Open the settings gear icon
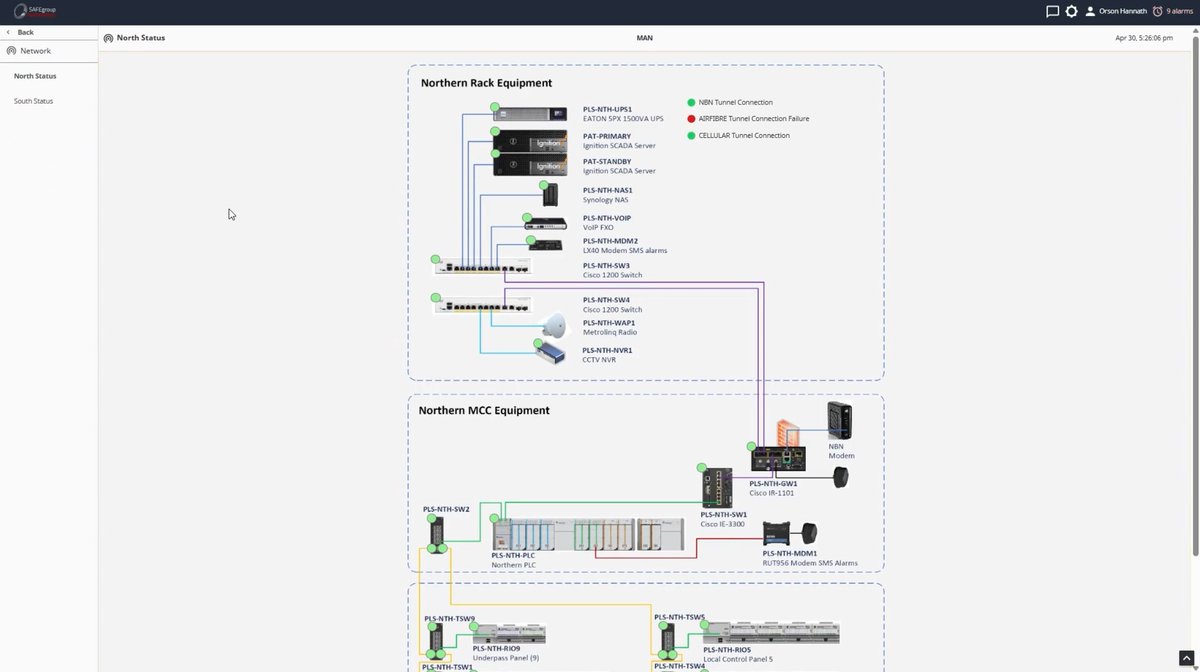The width and height of the screenshot is (1200, 672). click(1071, 11)
